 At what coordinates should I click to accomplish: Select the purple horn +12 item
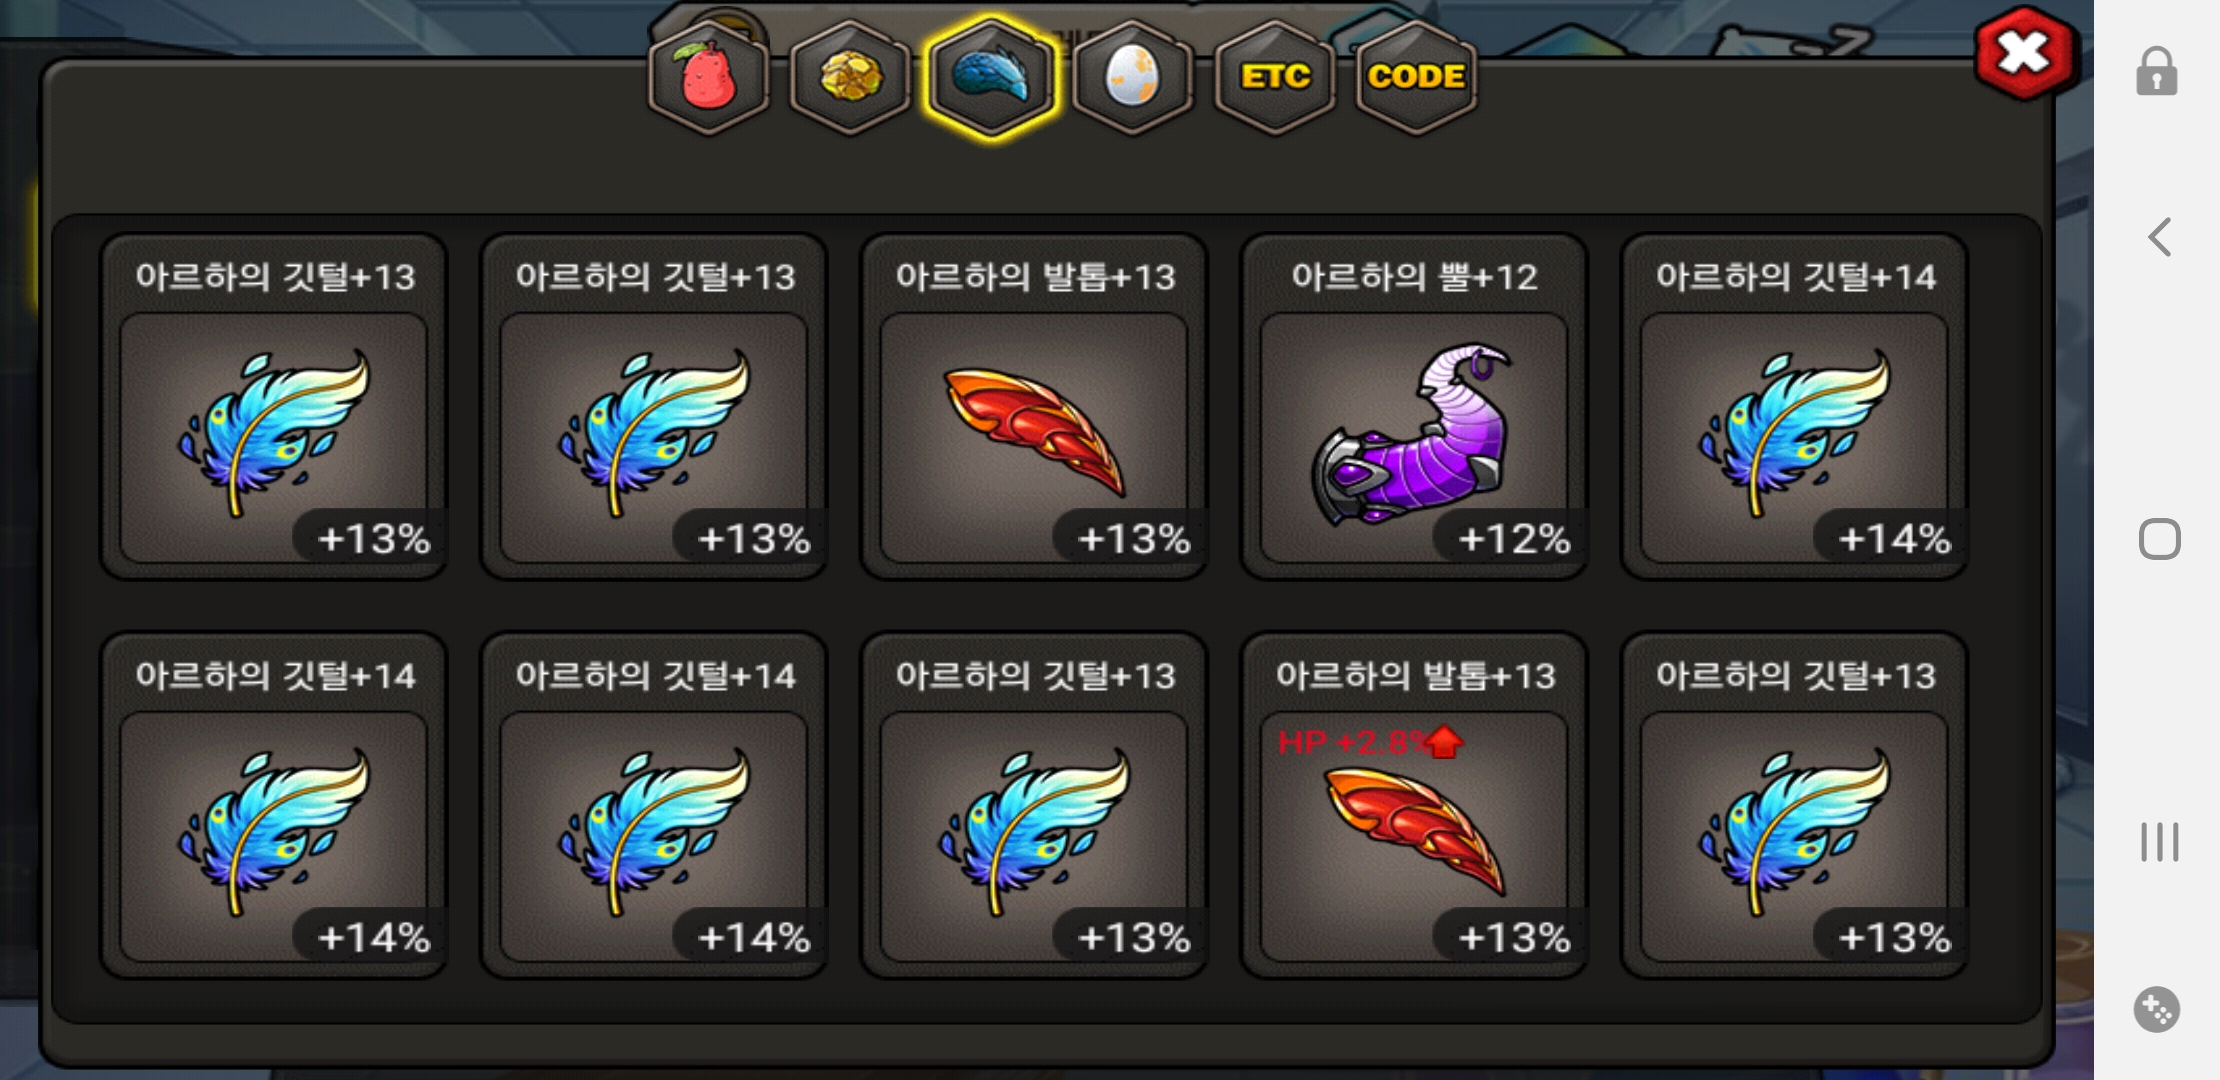(x=1414, y=407)
